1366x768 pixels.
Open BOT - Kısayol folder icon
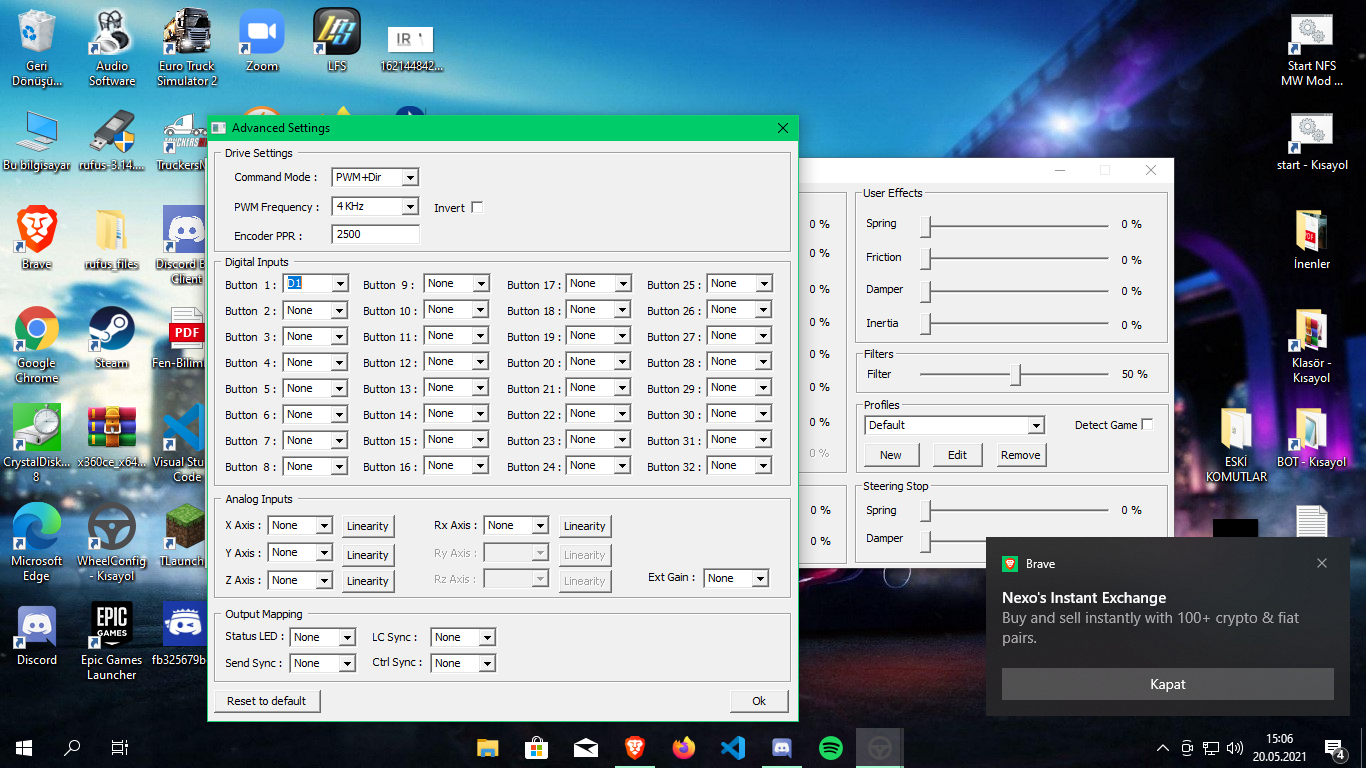click(x=1312, y=437)
